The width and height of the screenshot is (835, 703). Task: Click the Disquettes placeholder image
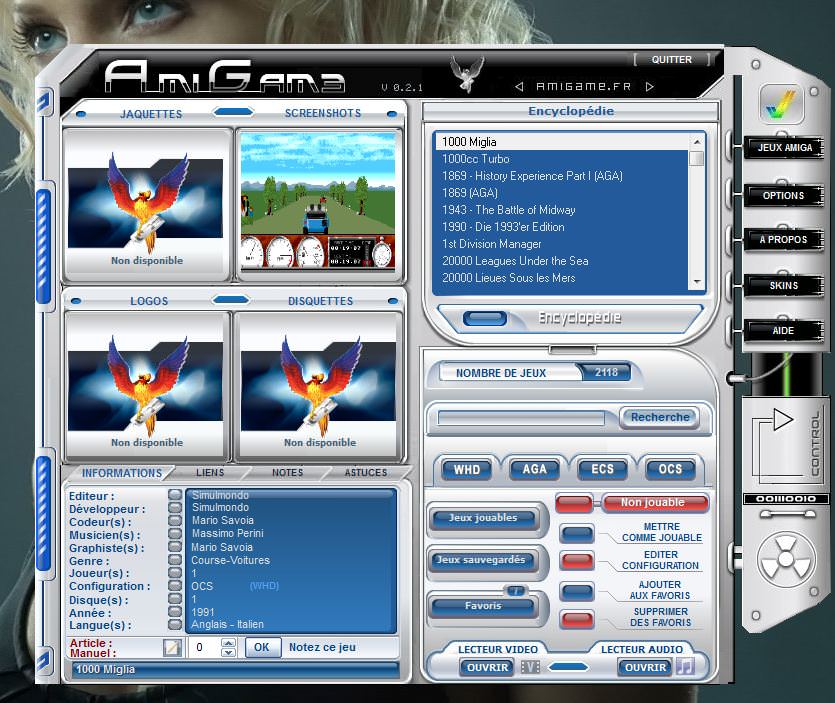click(x=318, y=386)
